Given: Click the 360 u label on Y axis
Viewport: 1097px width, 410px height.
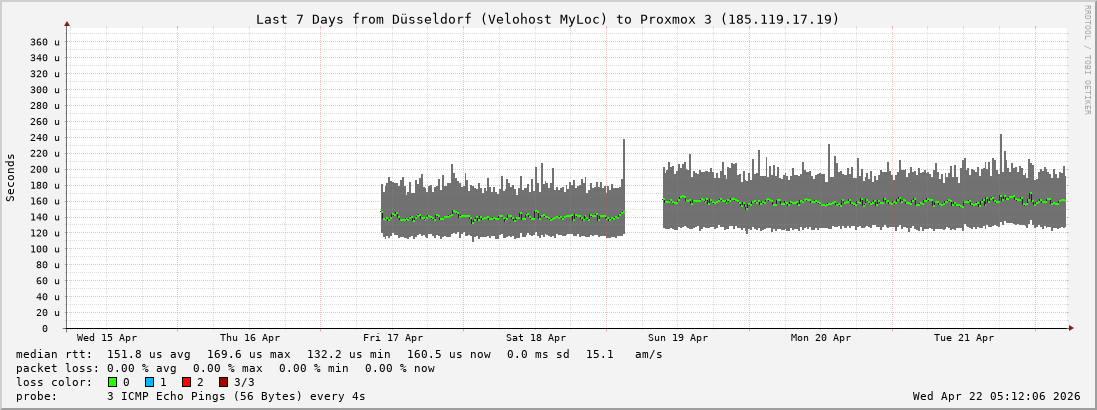Looking at the screenshot, I should tap(44, 42).
